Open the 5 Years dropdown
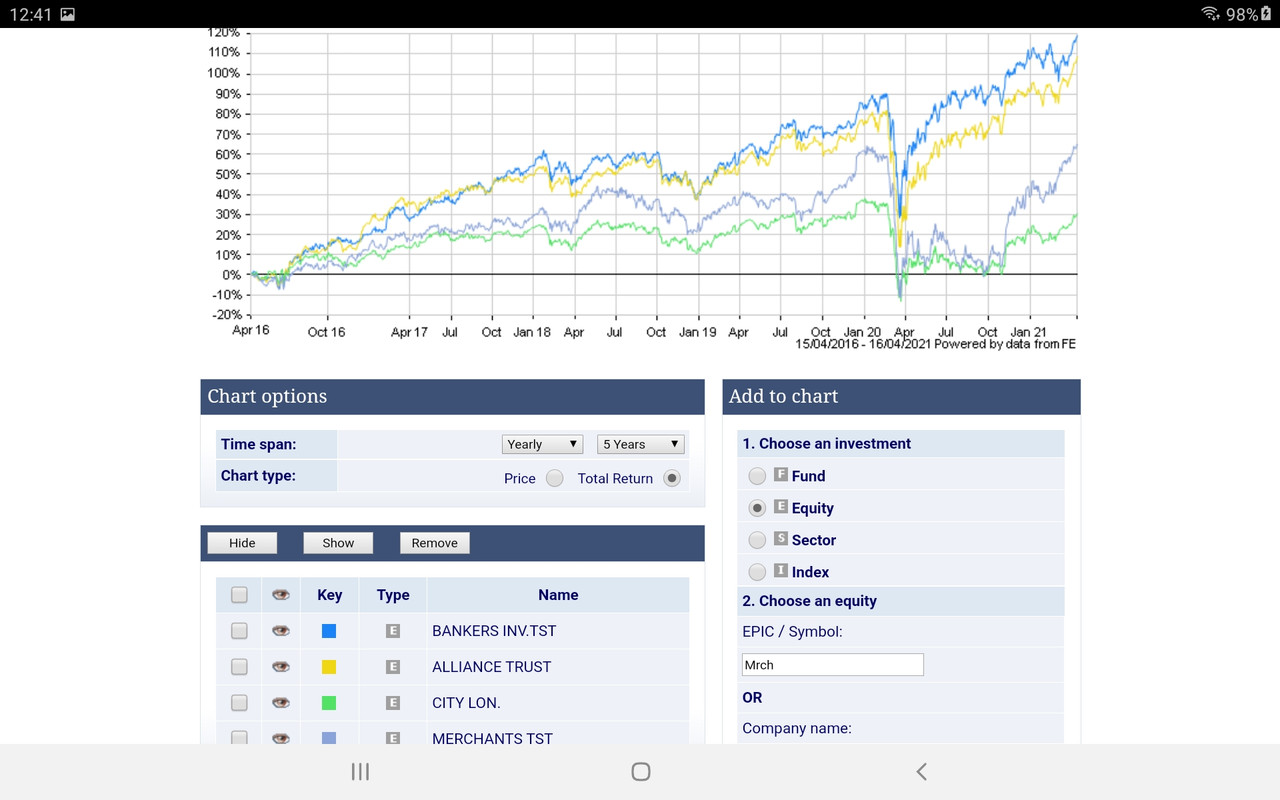The width and height of the screenshot is (1280, 800). 640,444
